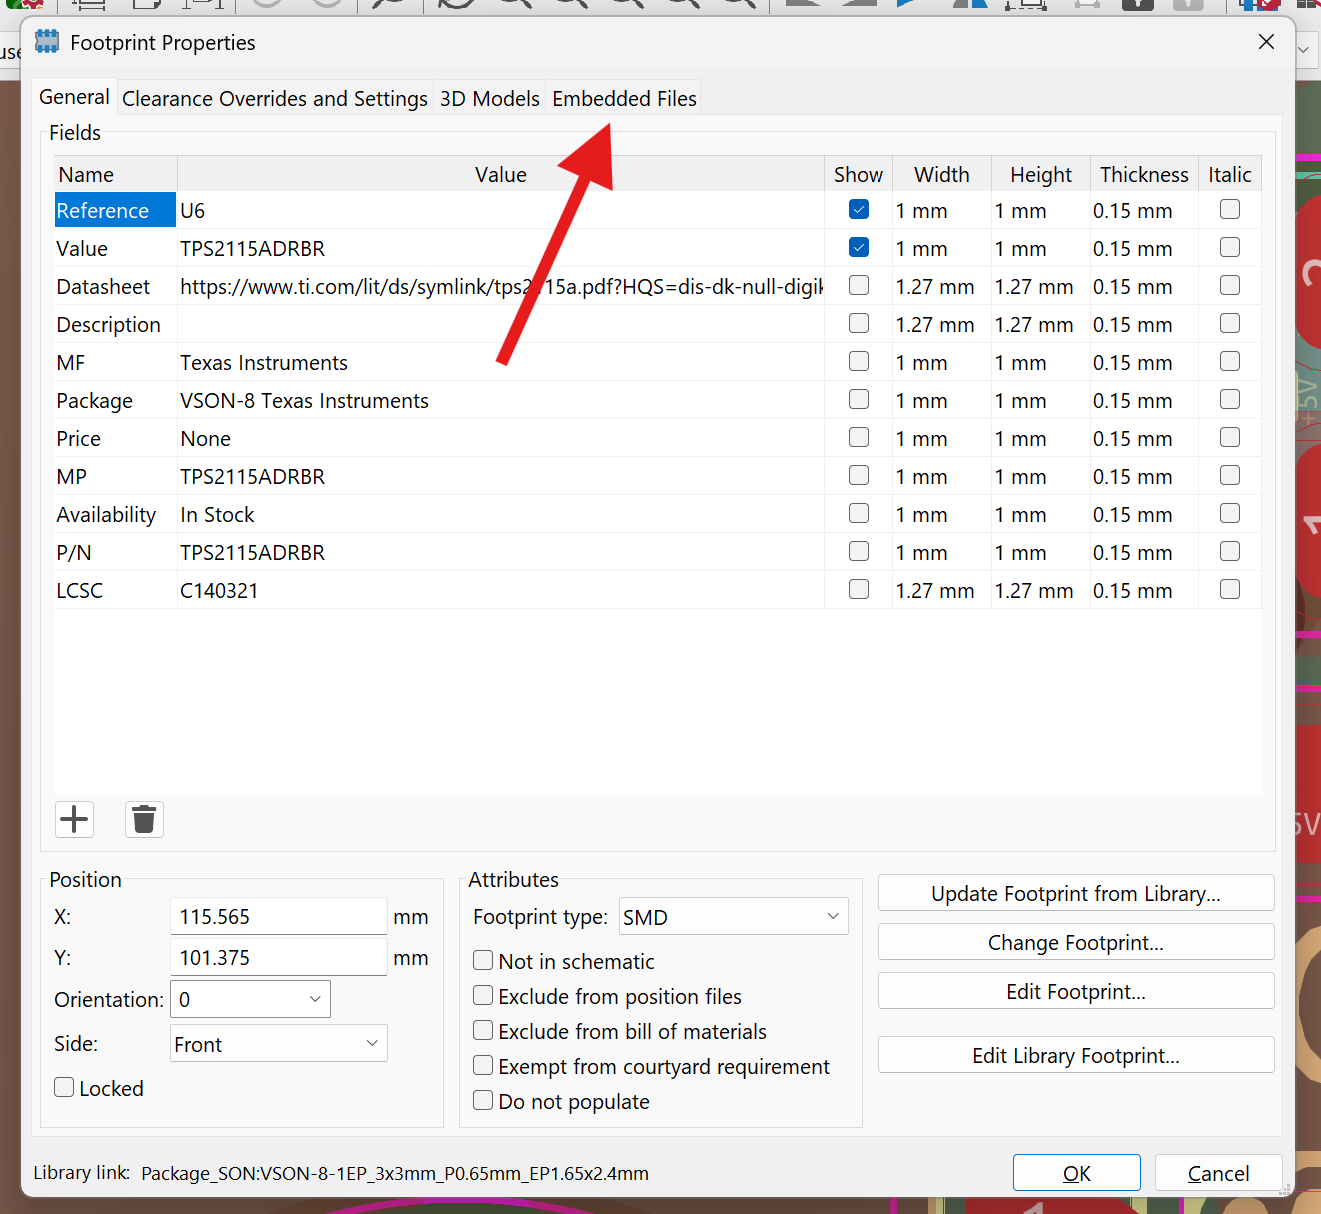Click the undo icon in the top toolbar
This screenshot has height=1214, width=1321.
point(265,6)
